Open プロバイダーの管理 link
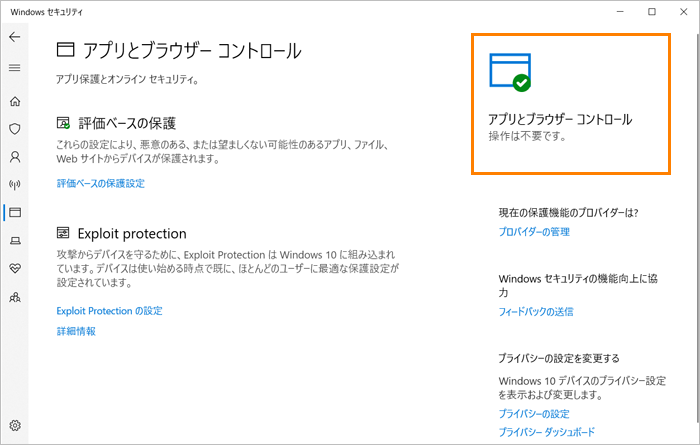 pos(534,232)
